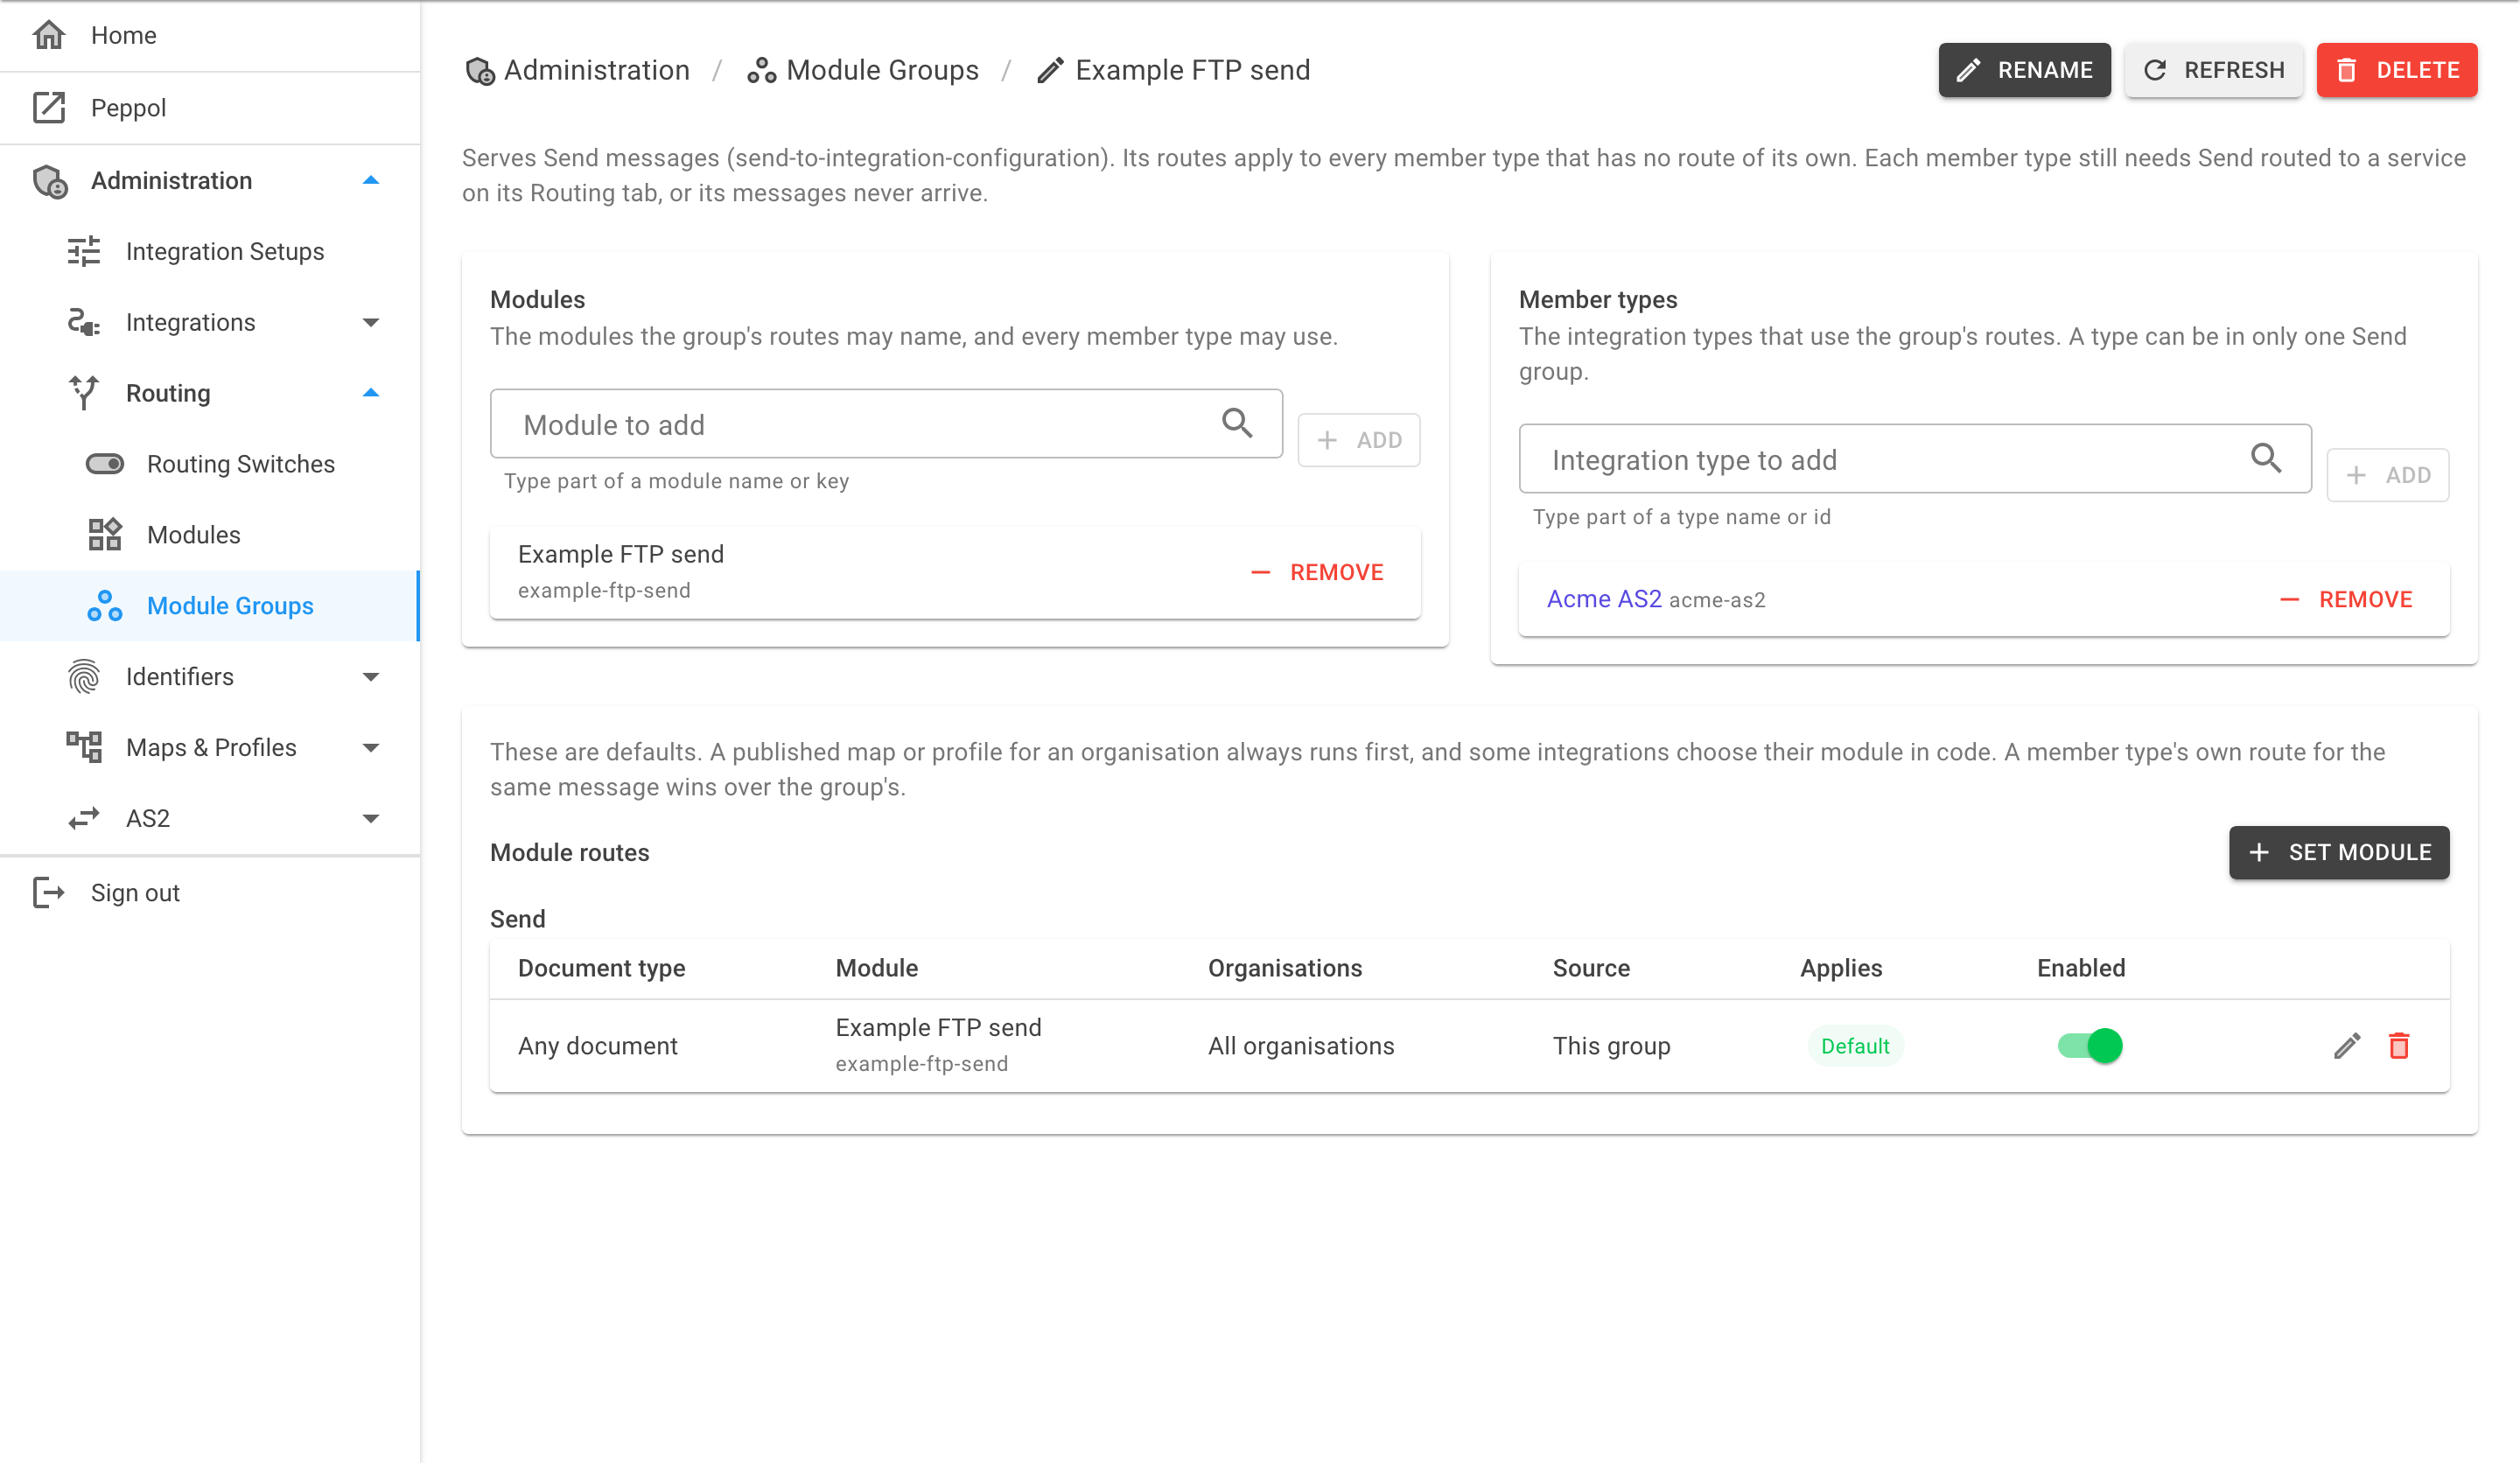Click the Administration shield icon in breadcrumb
Screen dimensions: 2520x1463
(480, 70)
